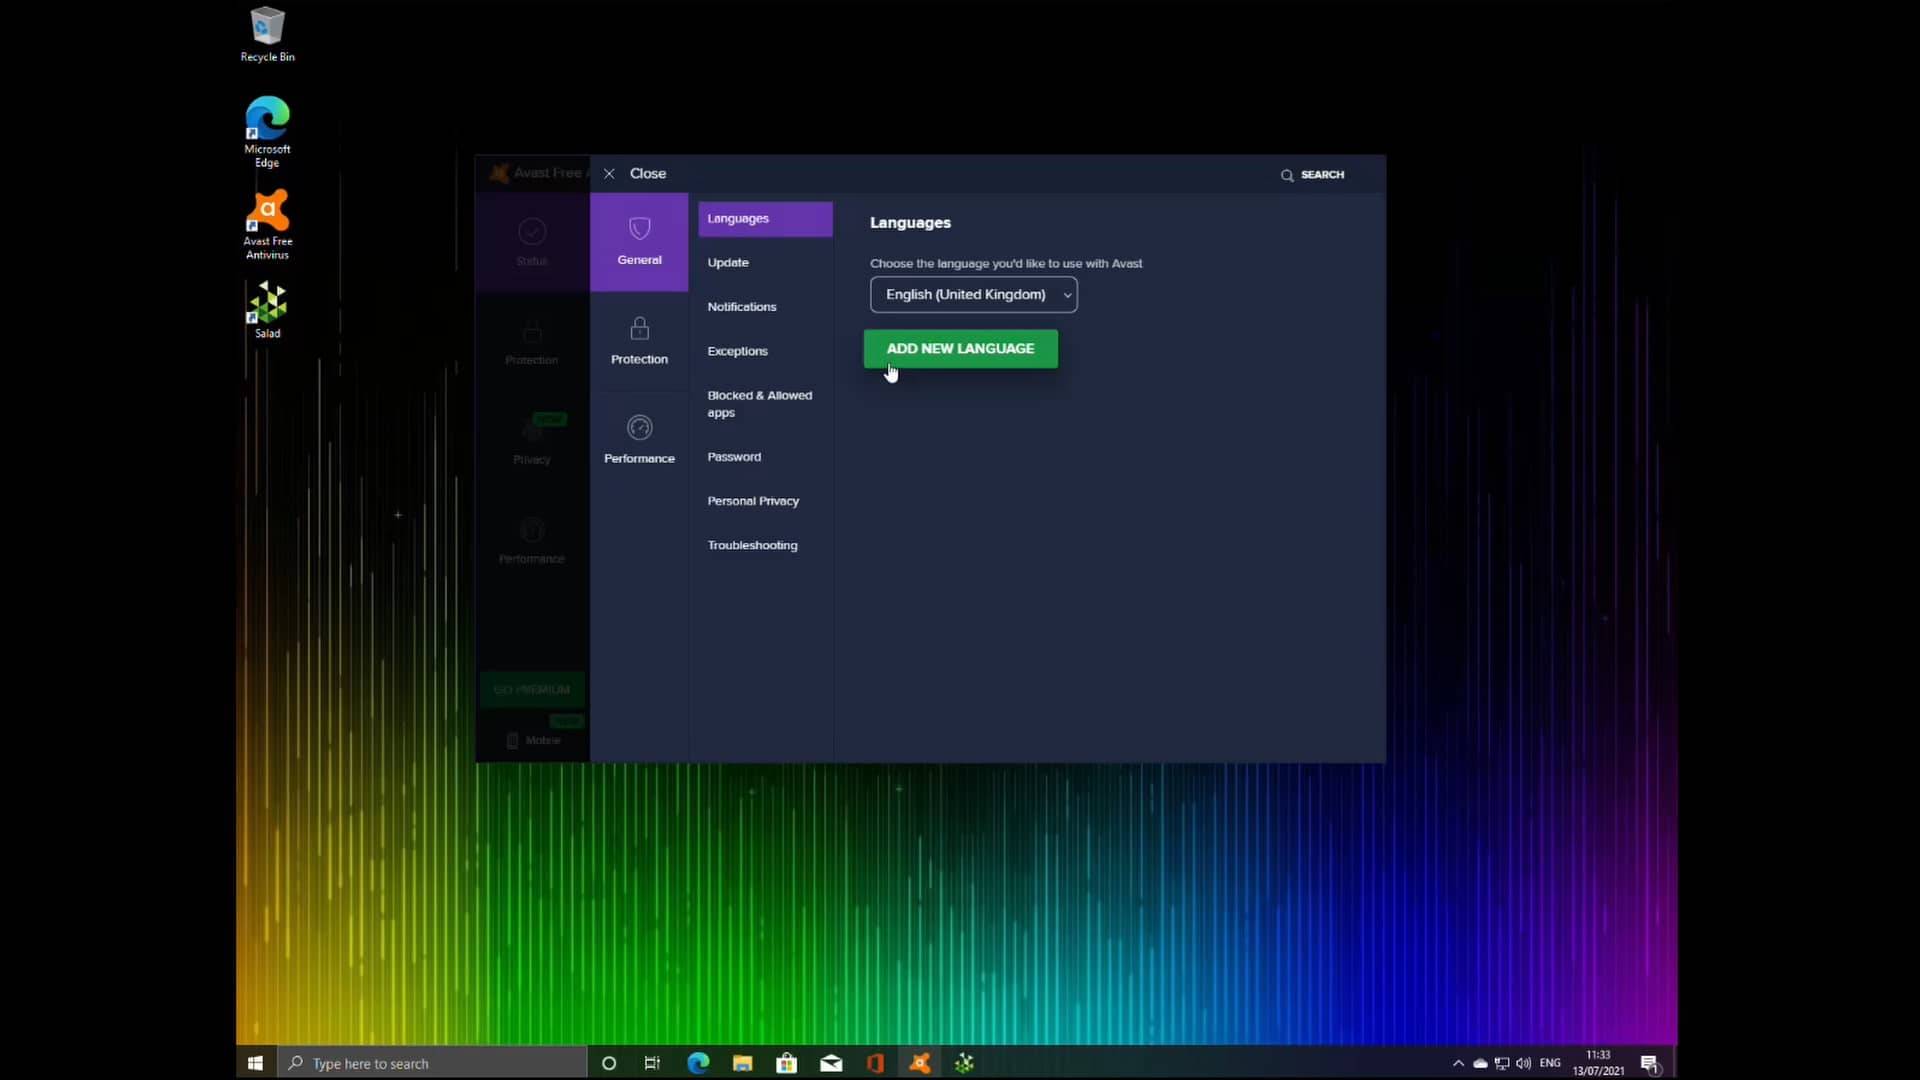This screenshot has width=1920, height=1080.
Task: Click the Search magnifier icon
Action: tap(1287, 175)
